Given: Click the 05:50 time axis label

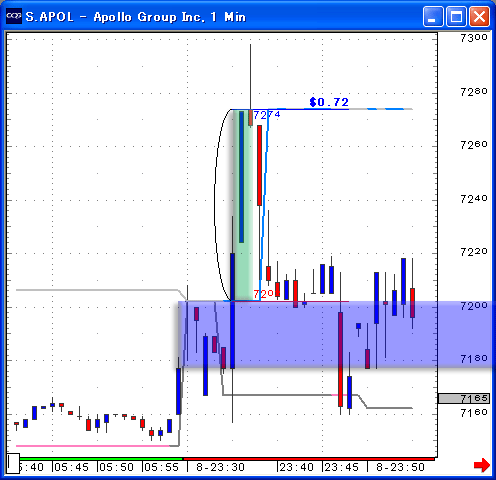Looking at the screenshot, I should (x=116, y=467).
